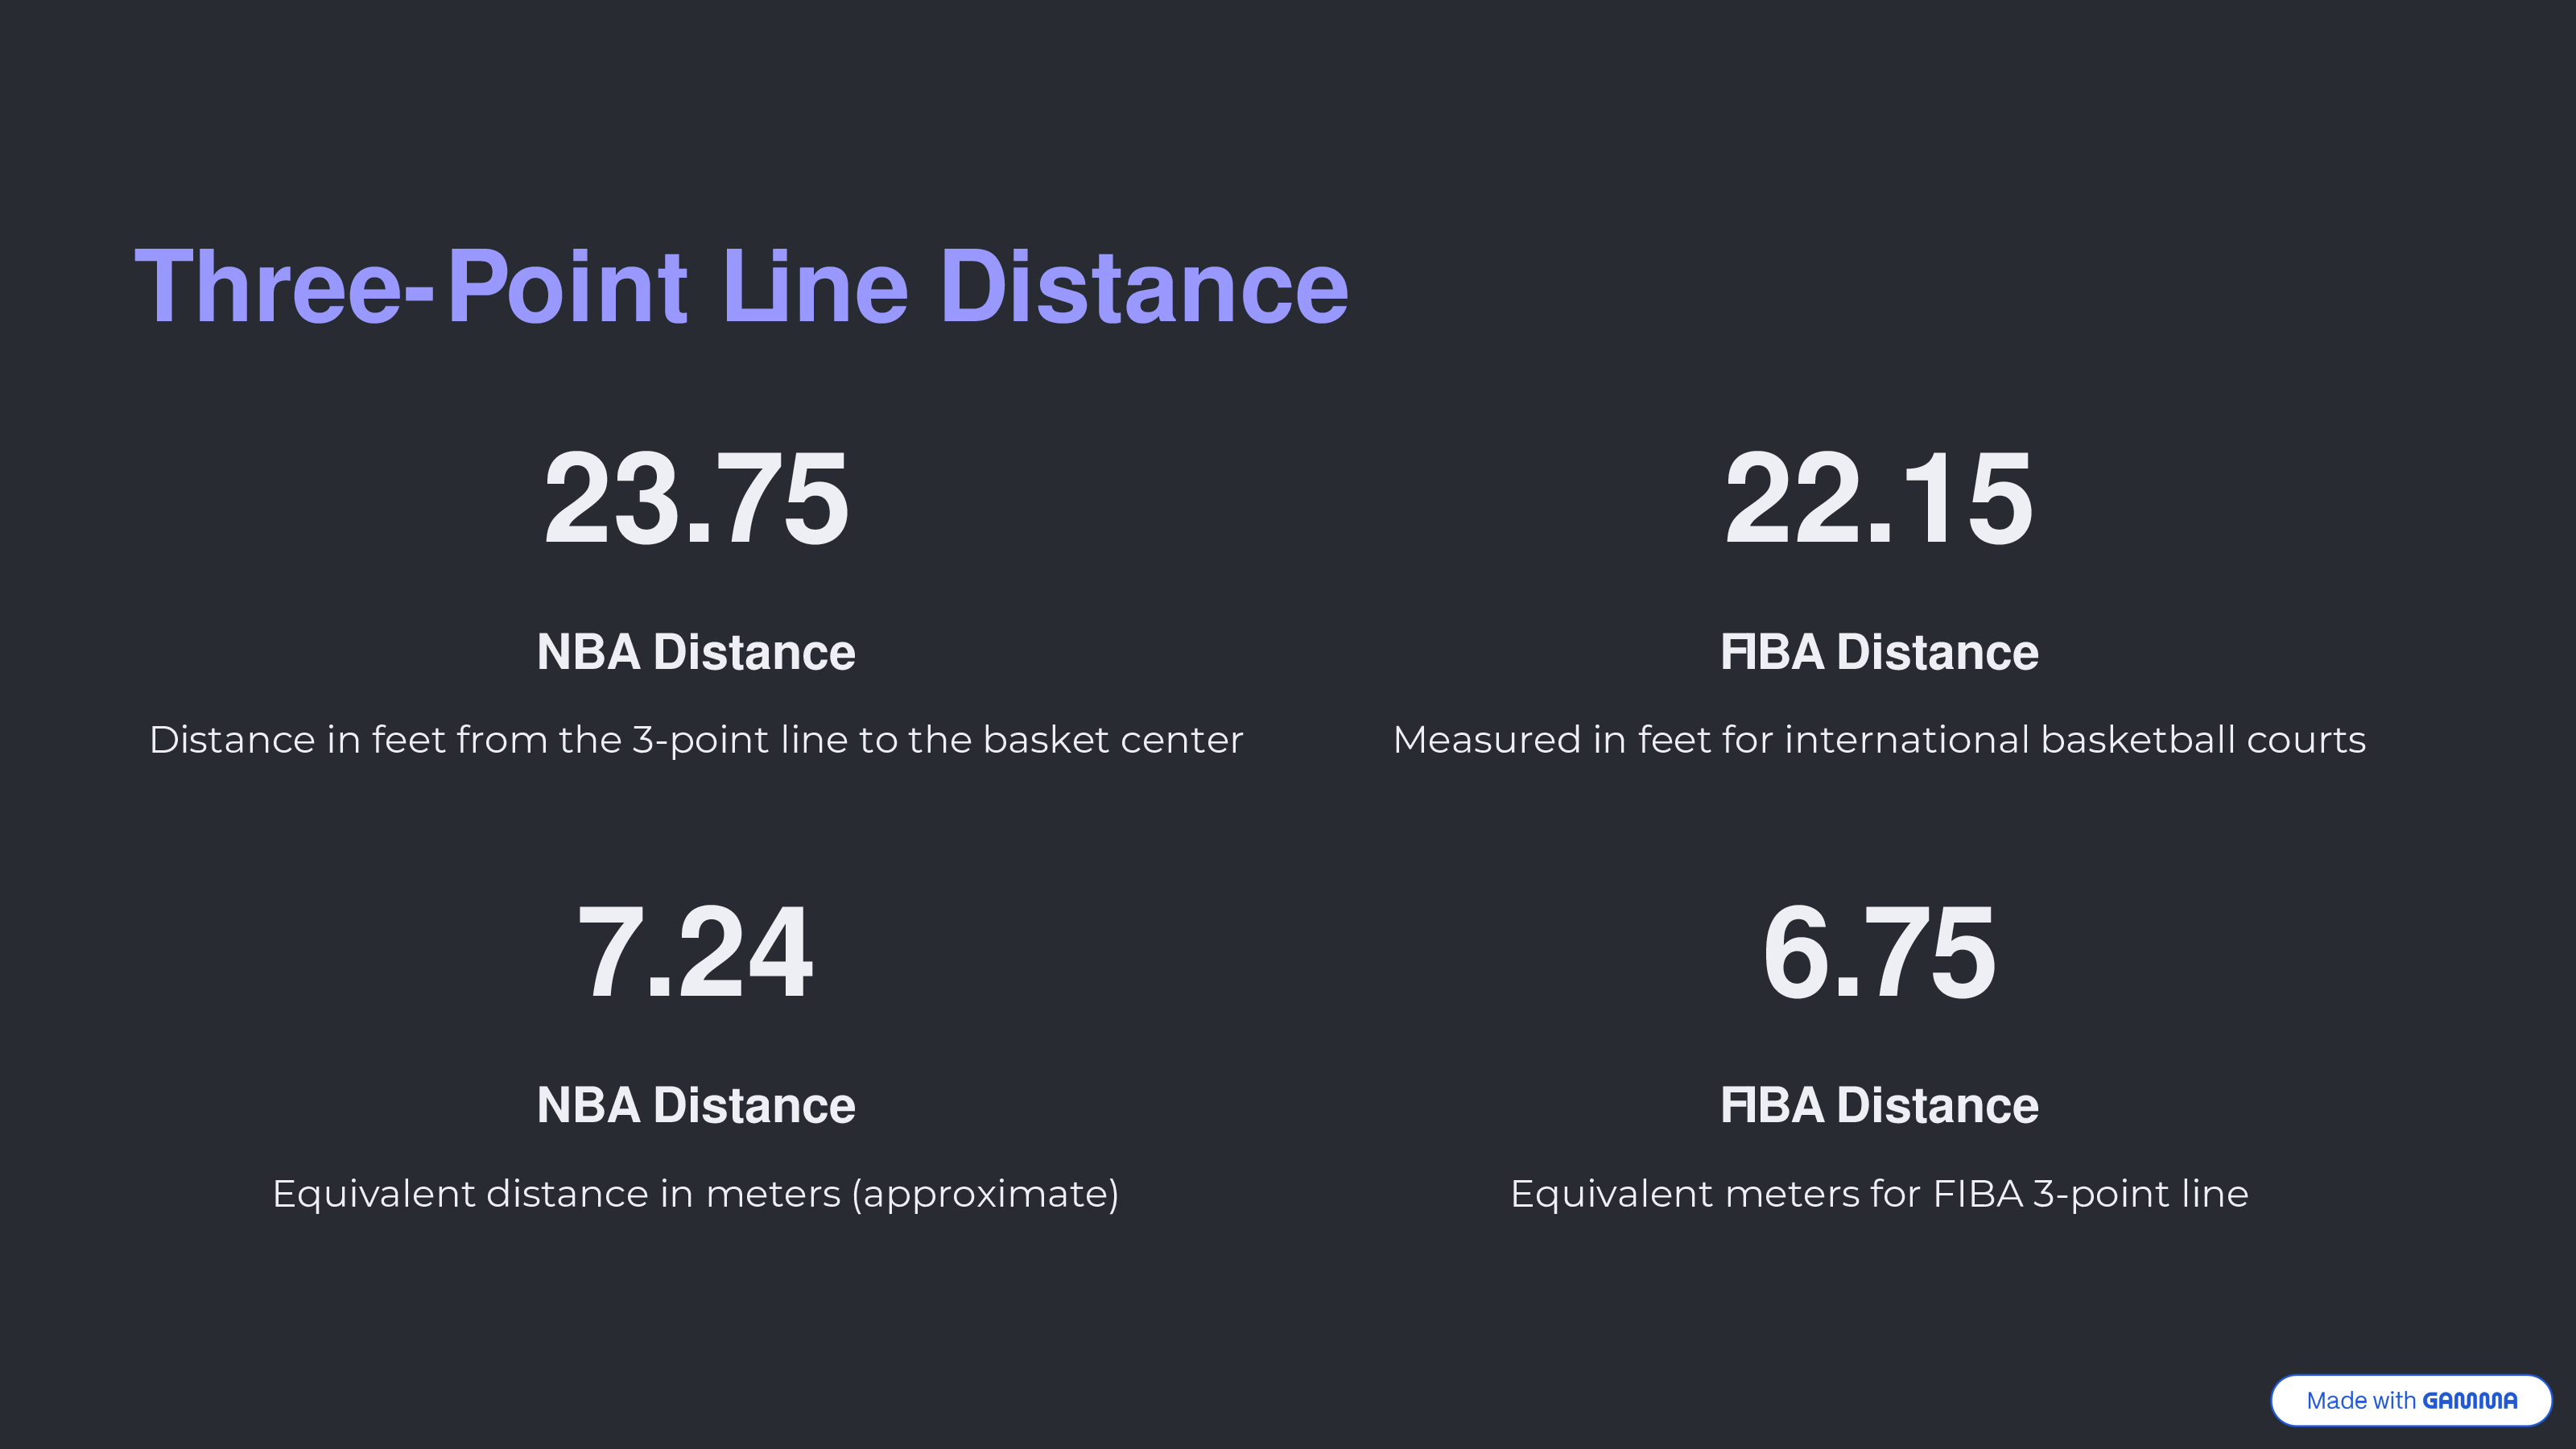Select the FIBA Distance label under 6.75
This screenshot has width=2576, height=1449.
point(1879,1105)
